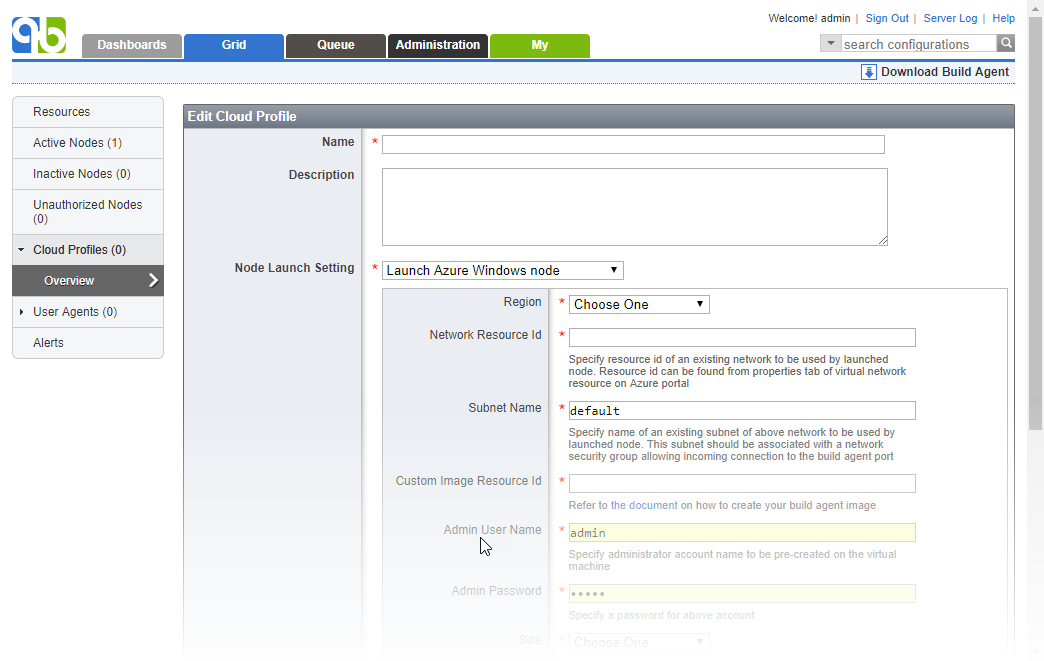Select Resources in the sidebar

pos(88,112)
